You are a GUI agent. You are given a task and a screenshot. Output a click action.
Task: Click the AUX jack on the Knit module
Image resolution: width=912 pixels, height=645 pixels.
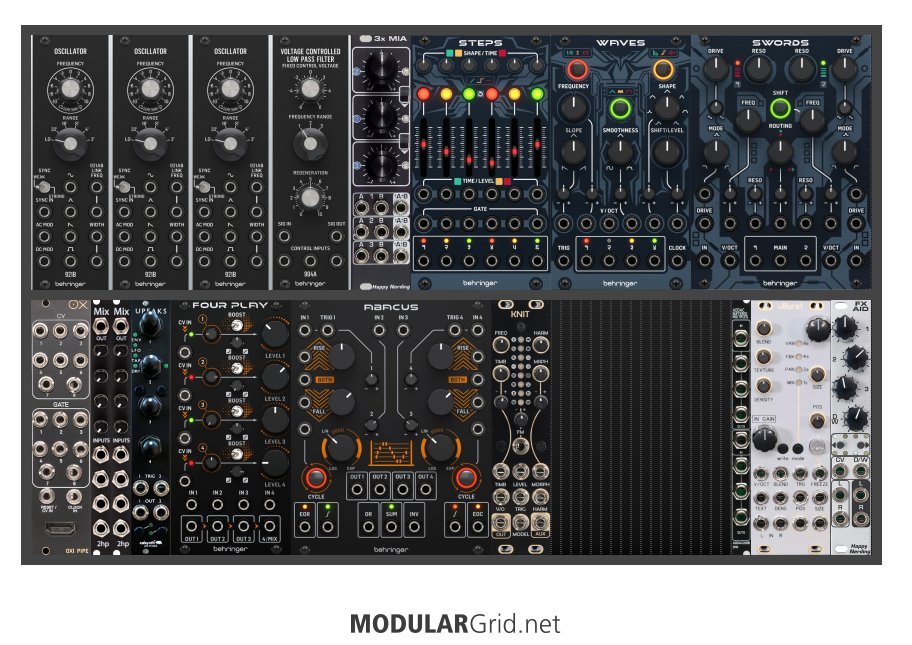point(540,521)
